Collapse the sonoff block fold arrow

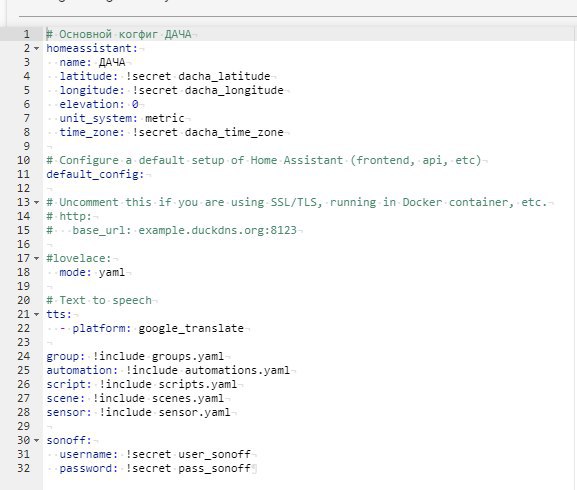tap(36, 440)
